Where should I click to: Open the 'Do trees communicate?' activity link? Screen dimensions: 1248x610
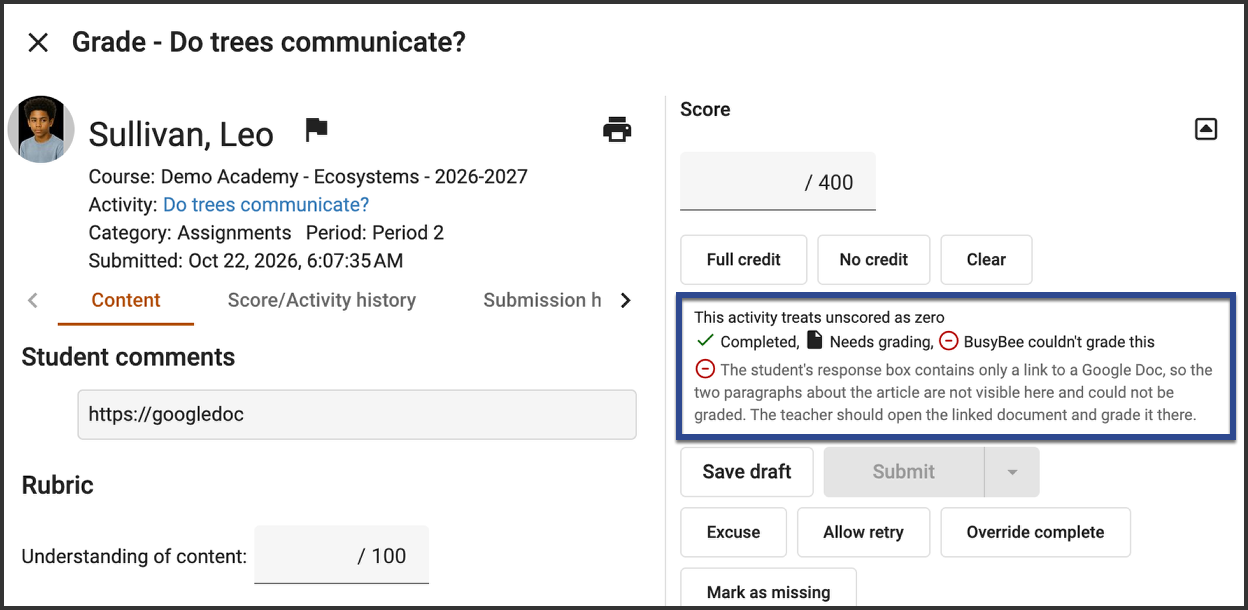[266, 205]
